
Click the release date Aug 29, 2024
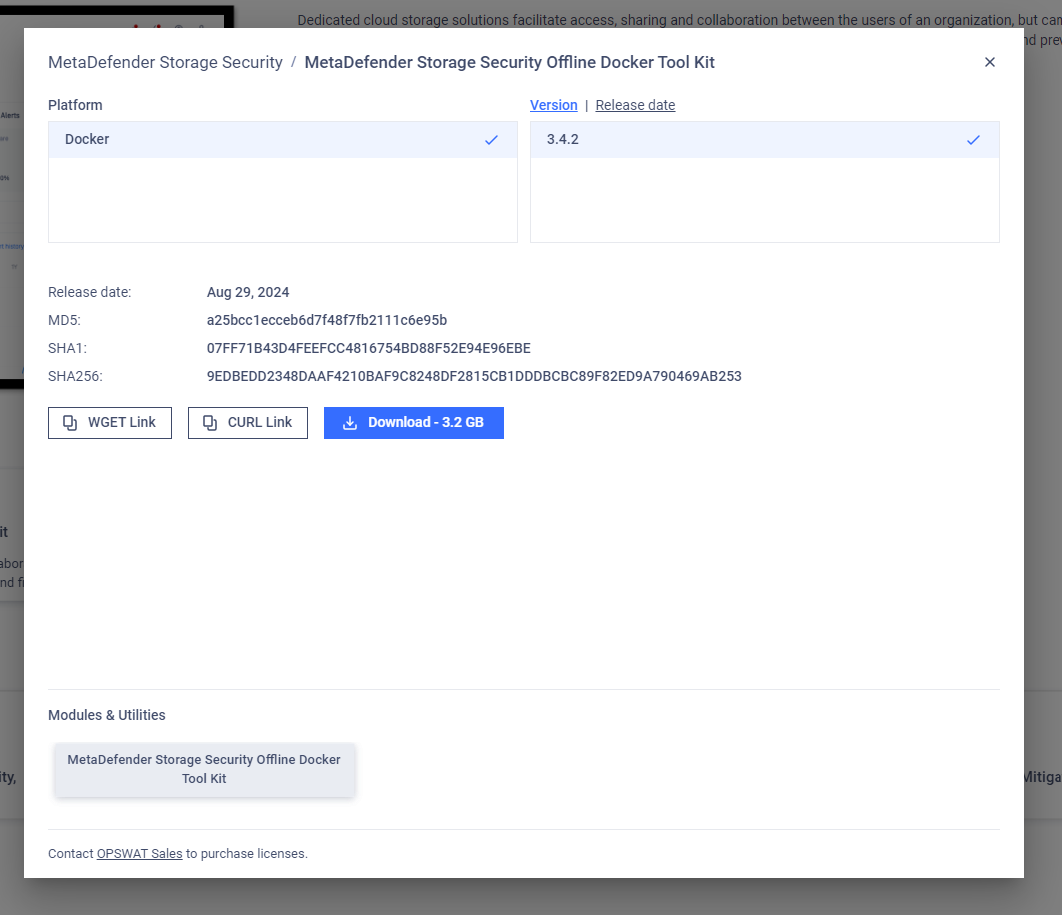(x=248, y=292)
